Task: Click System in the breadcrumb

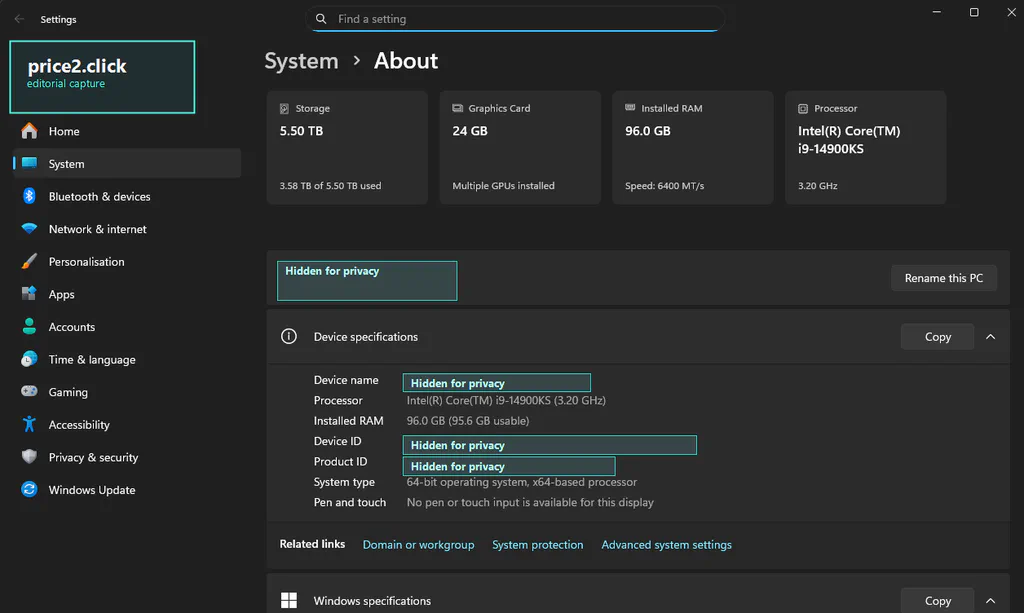Action: click(x=302, y=61)
